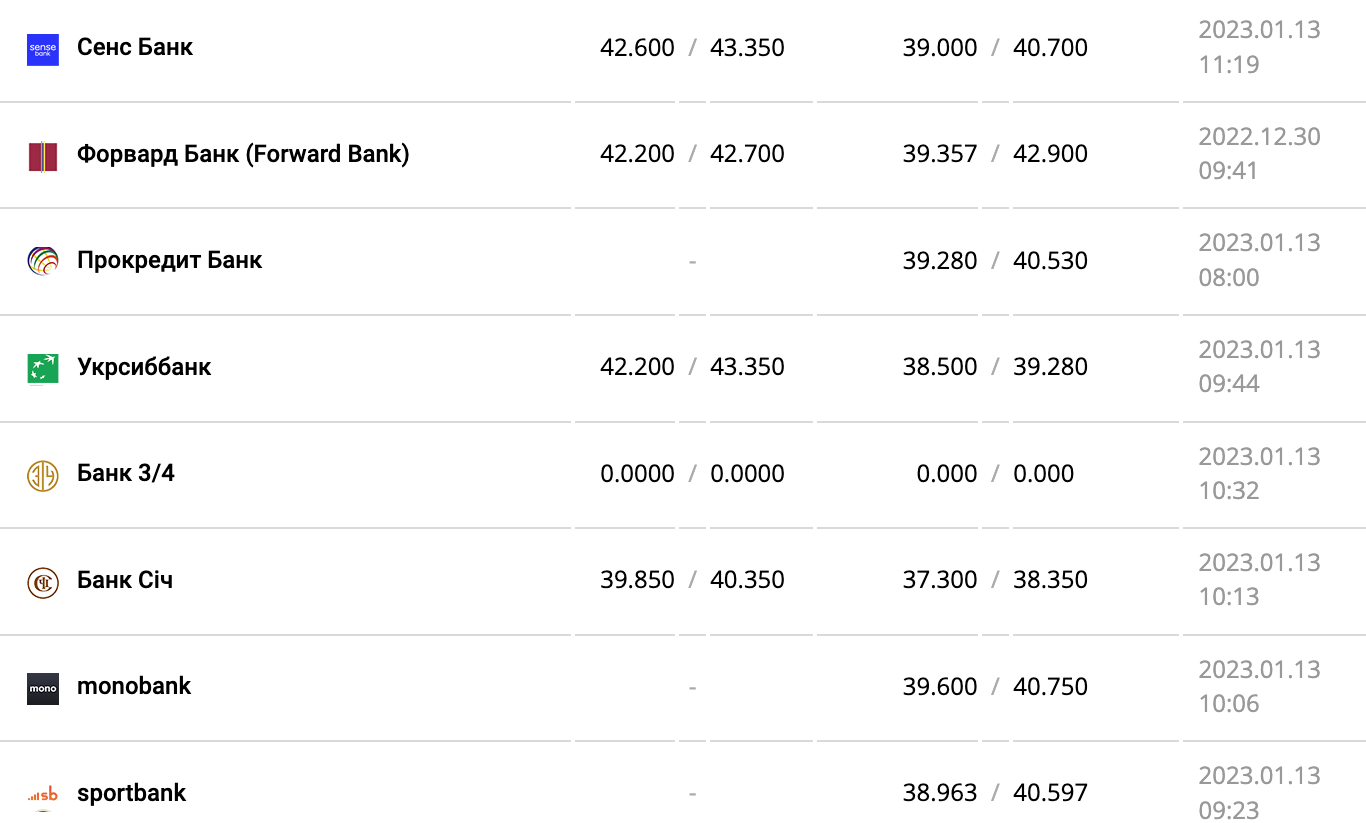The width and height of the screenshot is (1366, 823).
Task: Go to the monobank name link
Action: [134, 686]
